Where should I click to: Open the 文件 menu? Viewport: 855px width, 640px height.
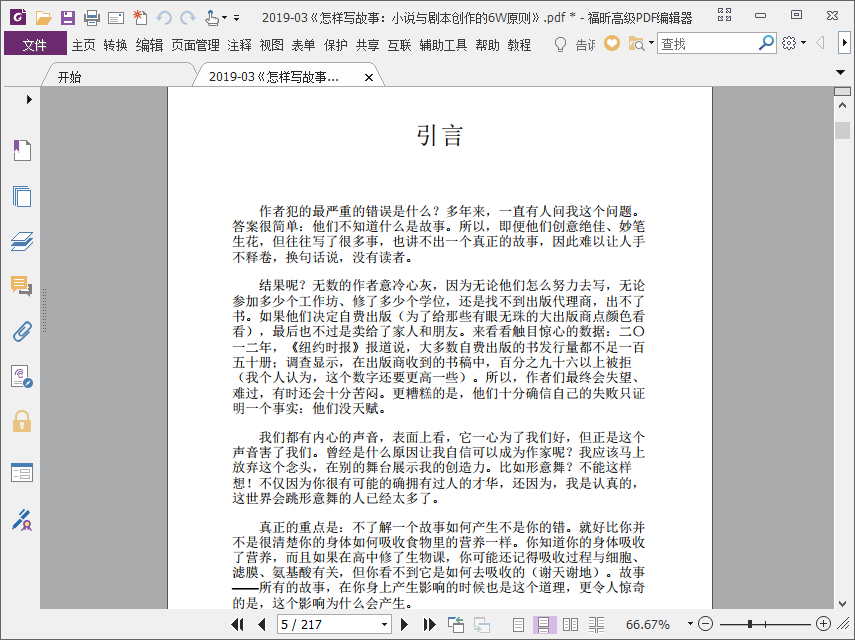point(35,45)
